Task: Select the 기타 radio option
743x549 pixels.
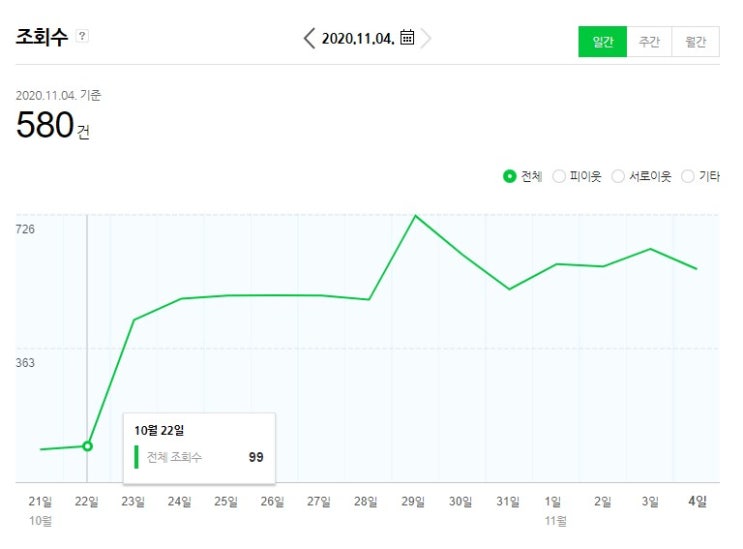Action: pos(688,176)
